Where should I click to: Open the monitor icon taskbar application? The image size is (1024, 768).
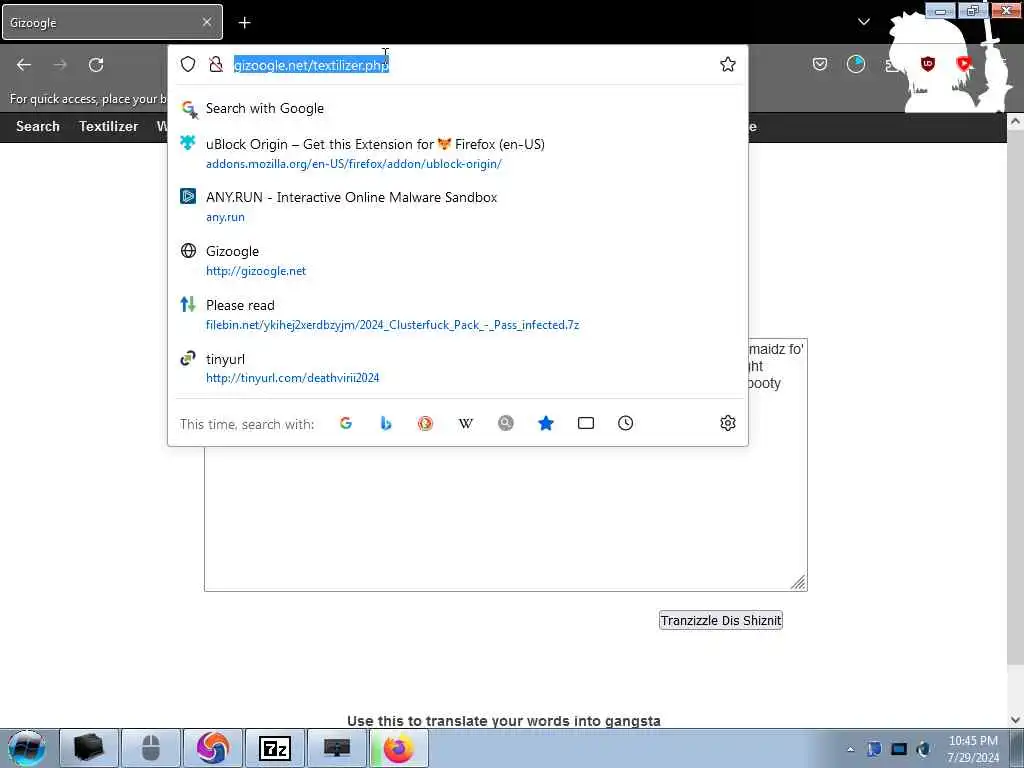[337, 748]
